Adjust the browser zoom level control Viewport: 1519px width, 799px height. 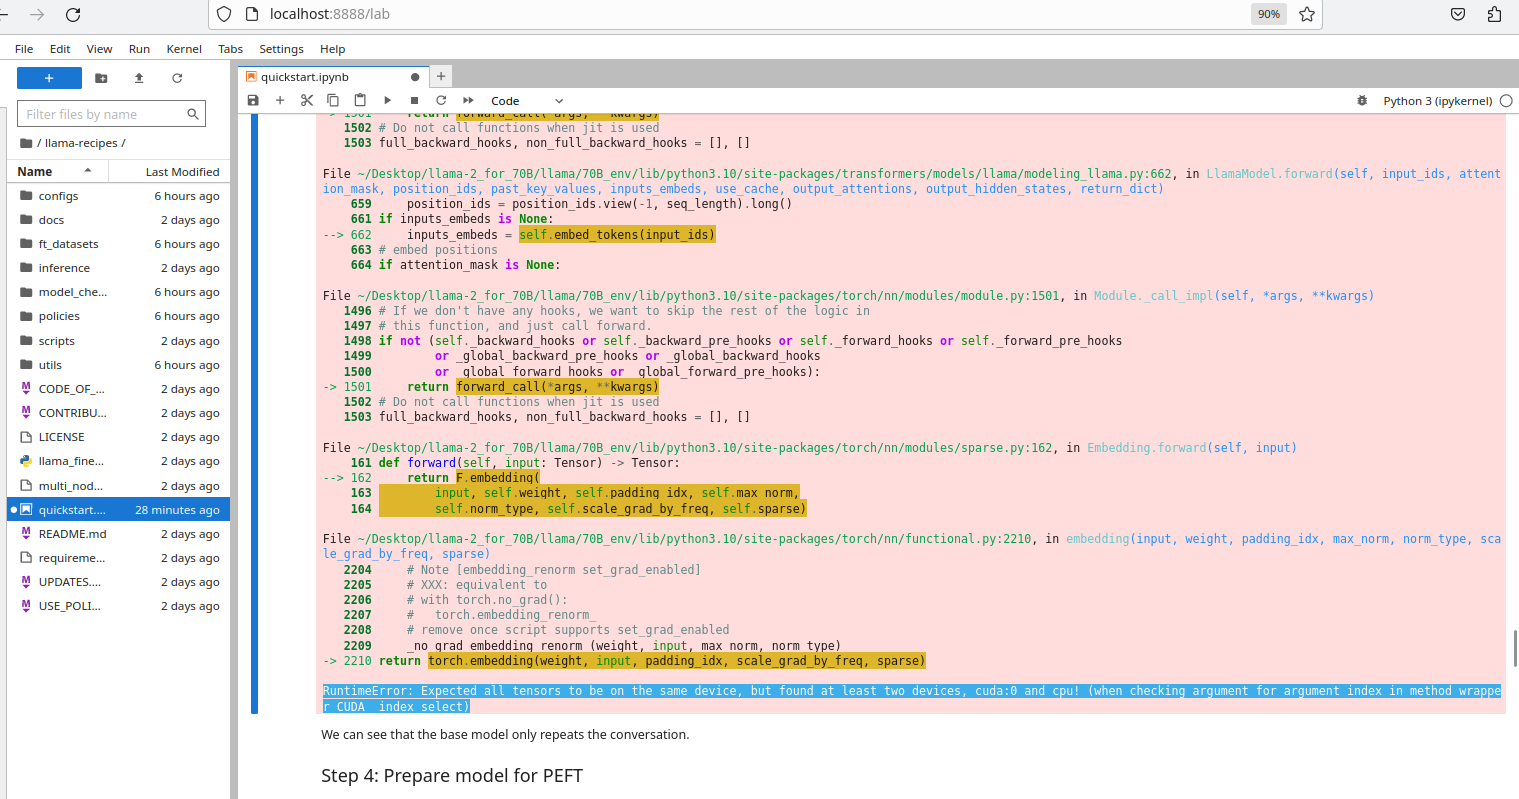pos(1268,14)
